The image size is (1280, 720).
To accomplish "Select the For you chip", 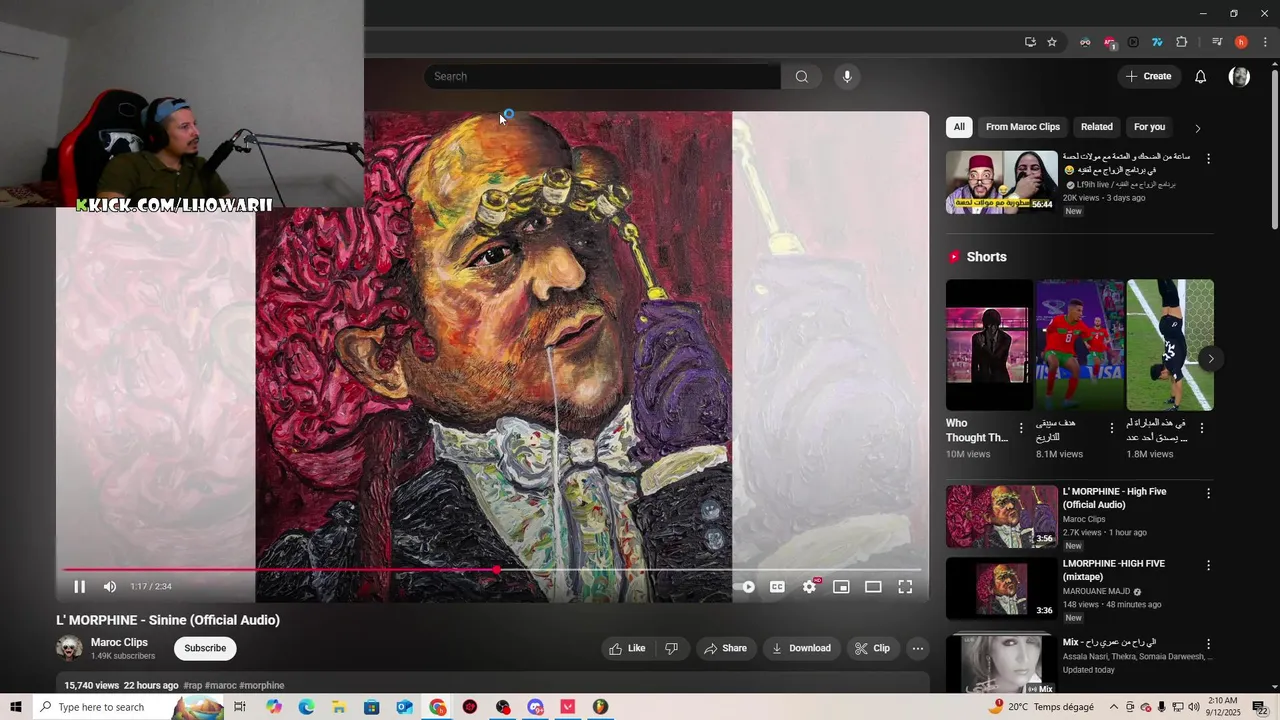I will [1149, 127].
